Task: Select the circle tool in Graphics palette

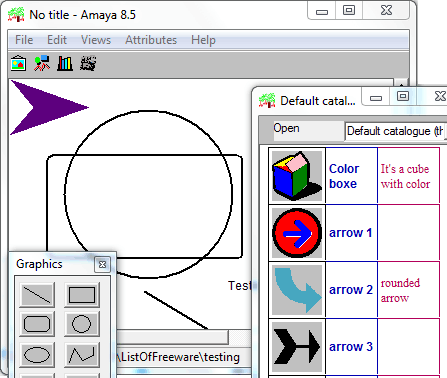Action: tap(82, 324)
